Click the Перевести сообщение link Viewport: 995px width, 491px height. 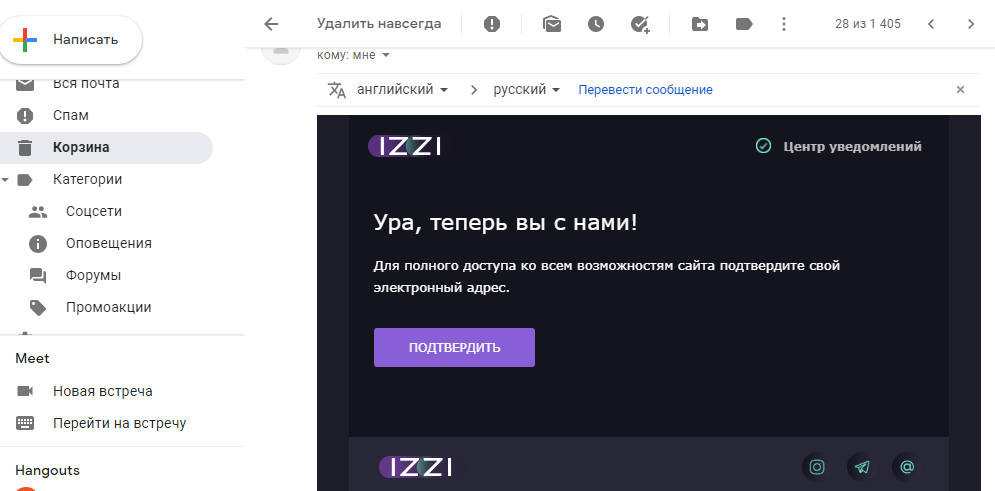(x=645, y=90)
